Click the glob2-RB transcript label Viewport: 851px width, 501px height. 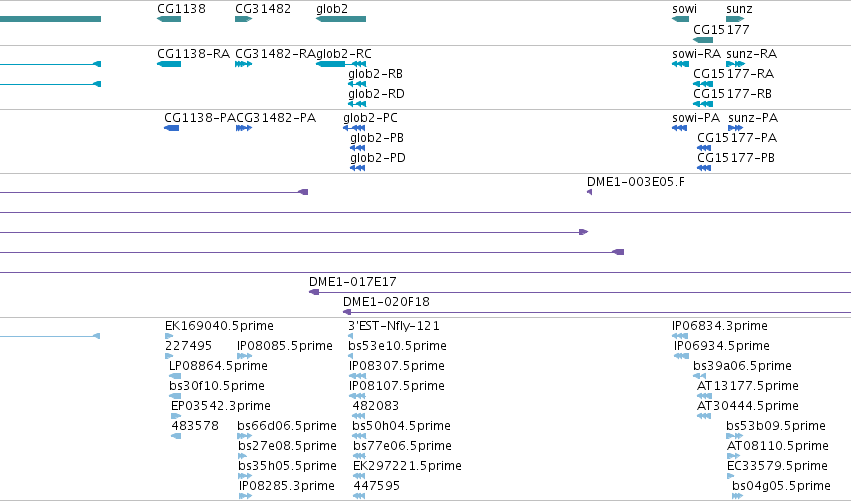[x=376, y=74]
